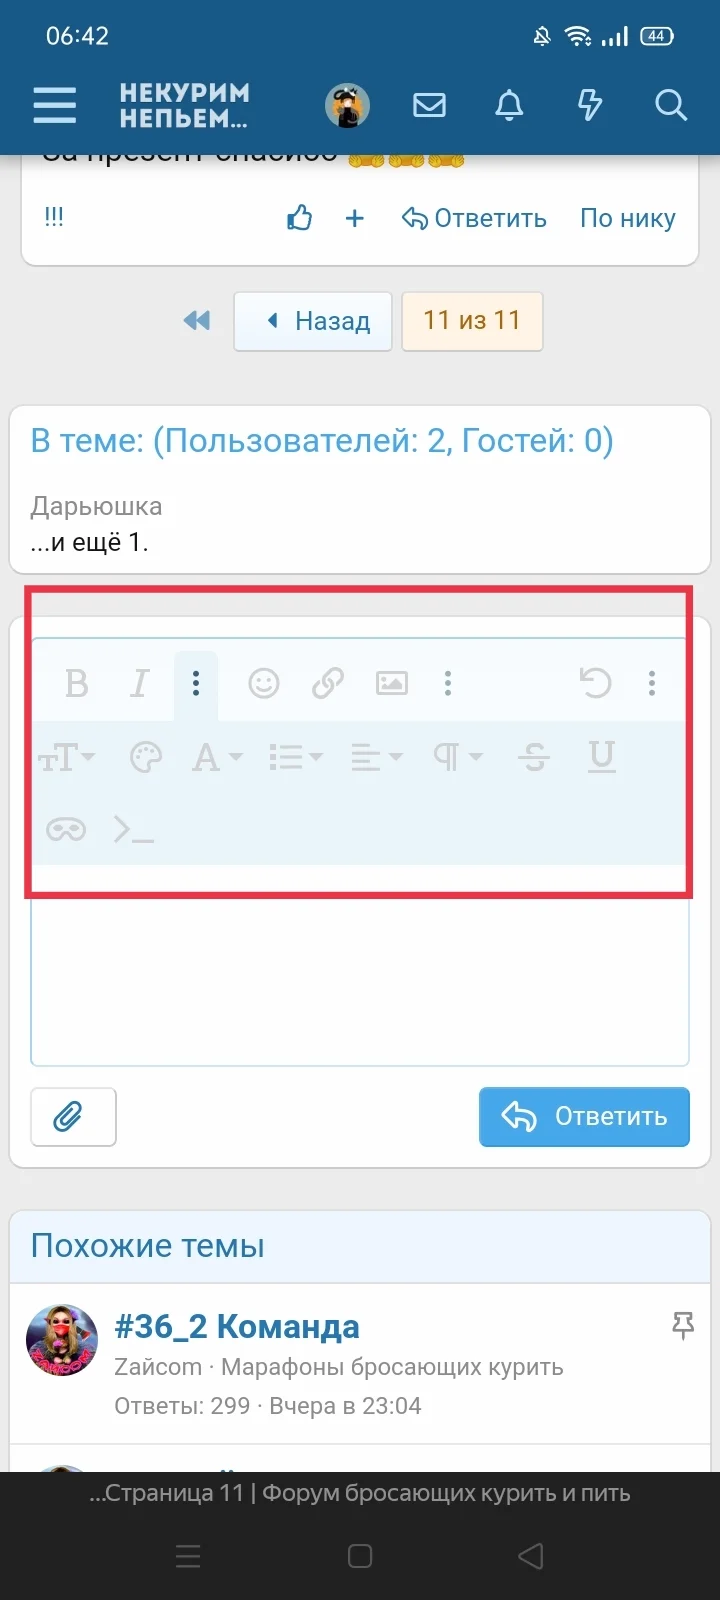Toggle italic text formatting
720x1600 pixels.
pos(139,683)
